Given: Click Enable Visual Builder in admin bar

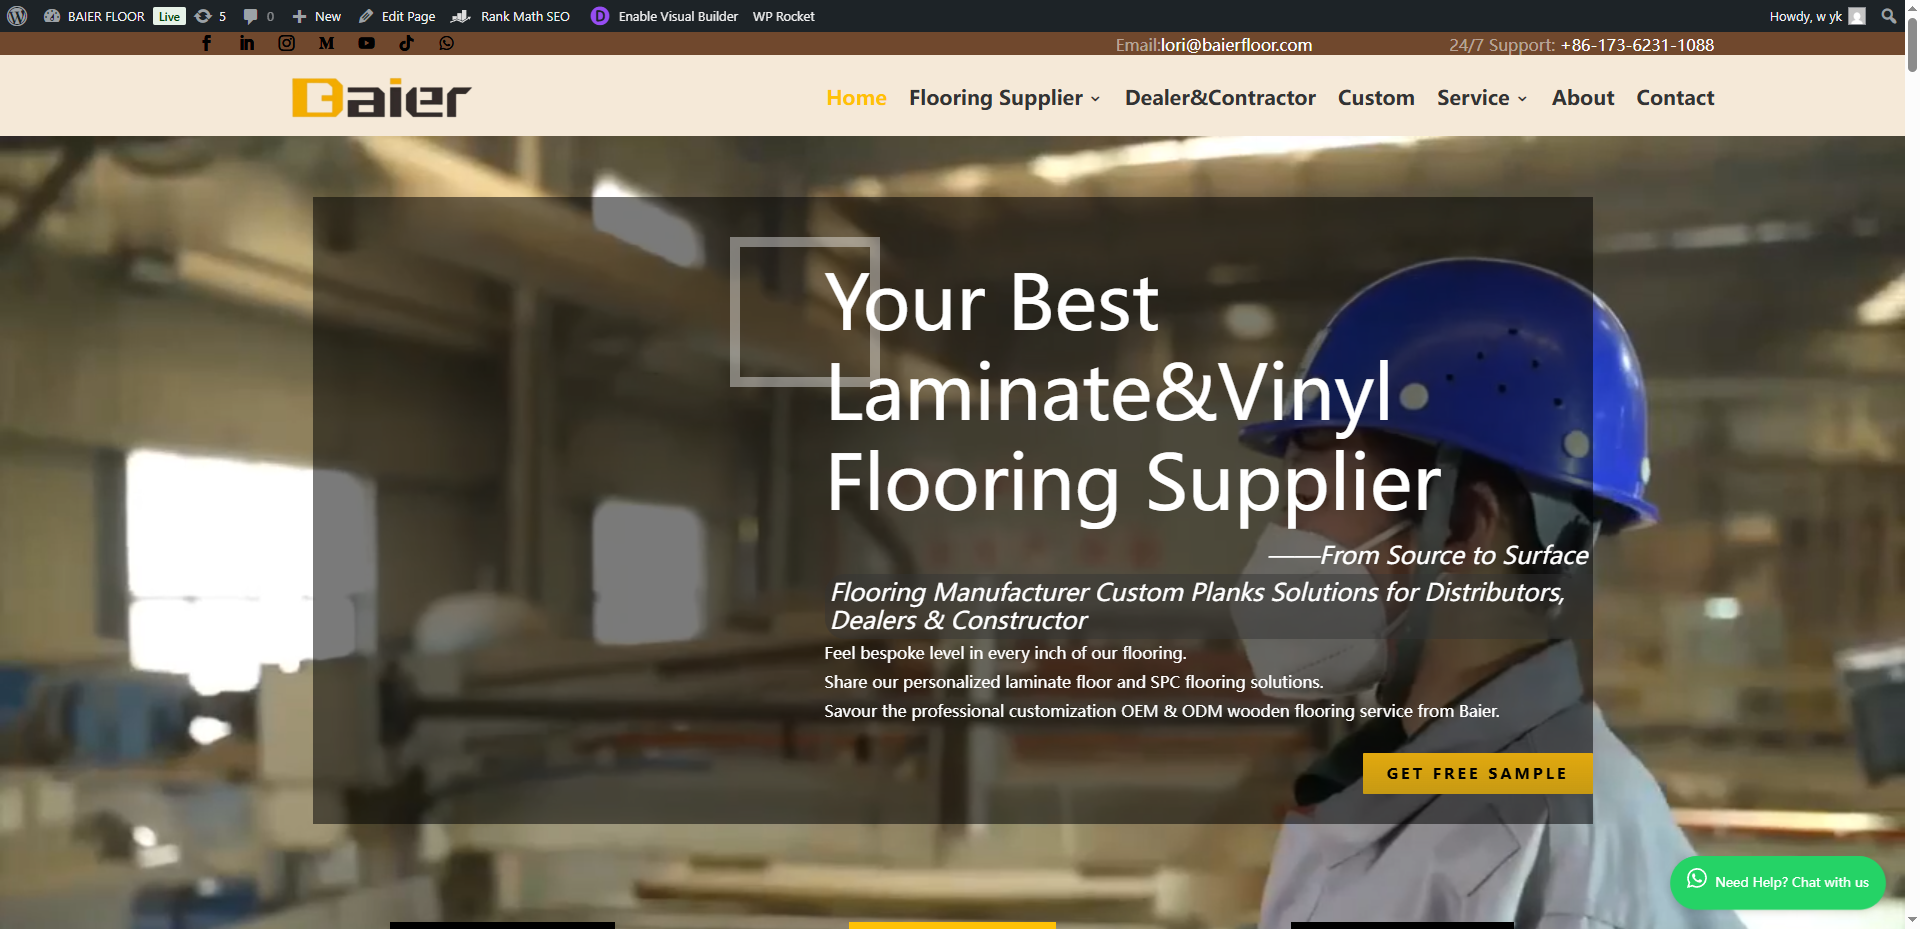Looking at the screenshot, I should click(x=665, y=16).
